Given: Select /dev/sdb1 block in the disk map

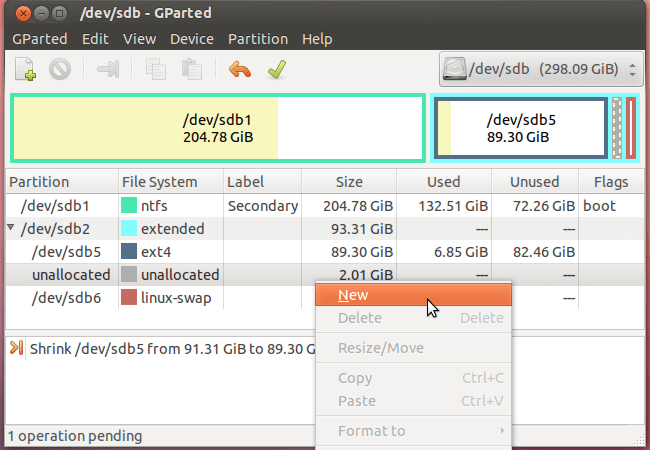Looking at the screenshot, I should coord(215,128).
